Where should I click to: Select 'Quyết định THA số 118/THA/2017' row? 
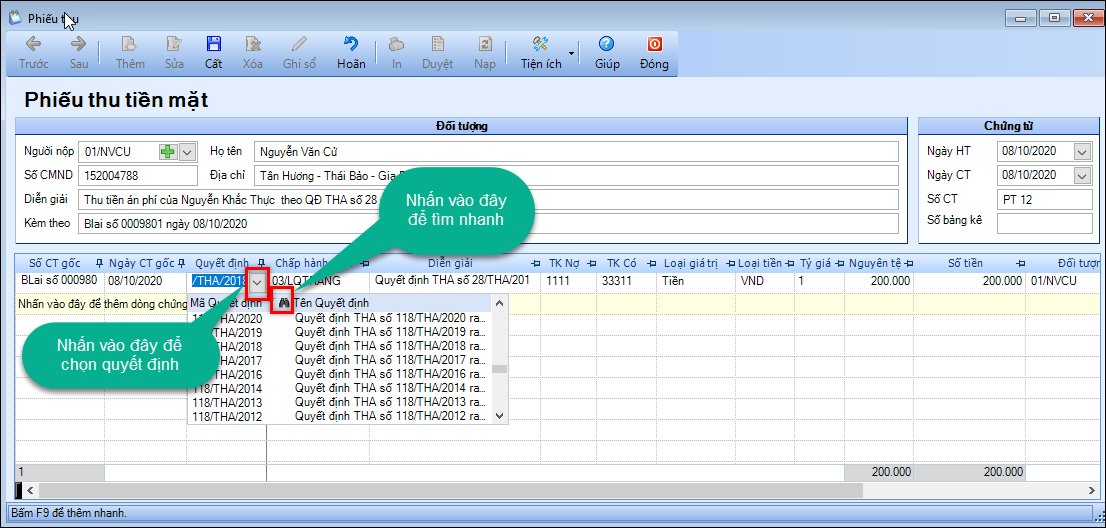click(390, 360)
